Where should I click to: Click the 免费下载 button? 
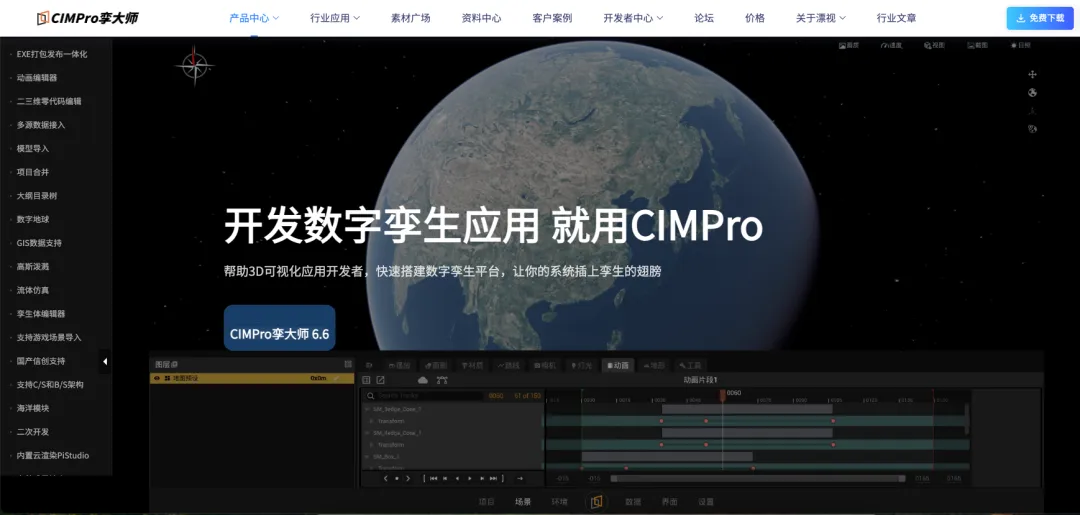(x=1040, y=18)
